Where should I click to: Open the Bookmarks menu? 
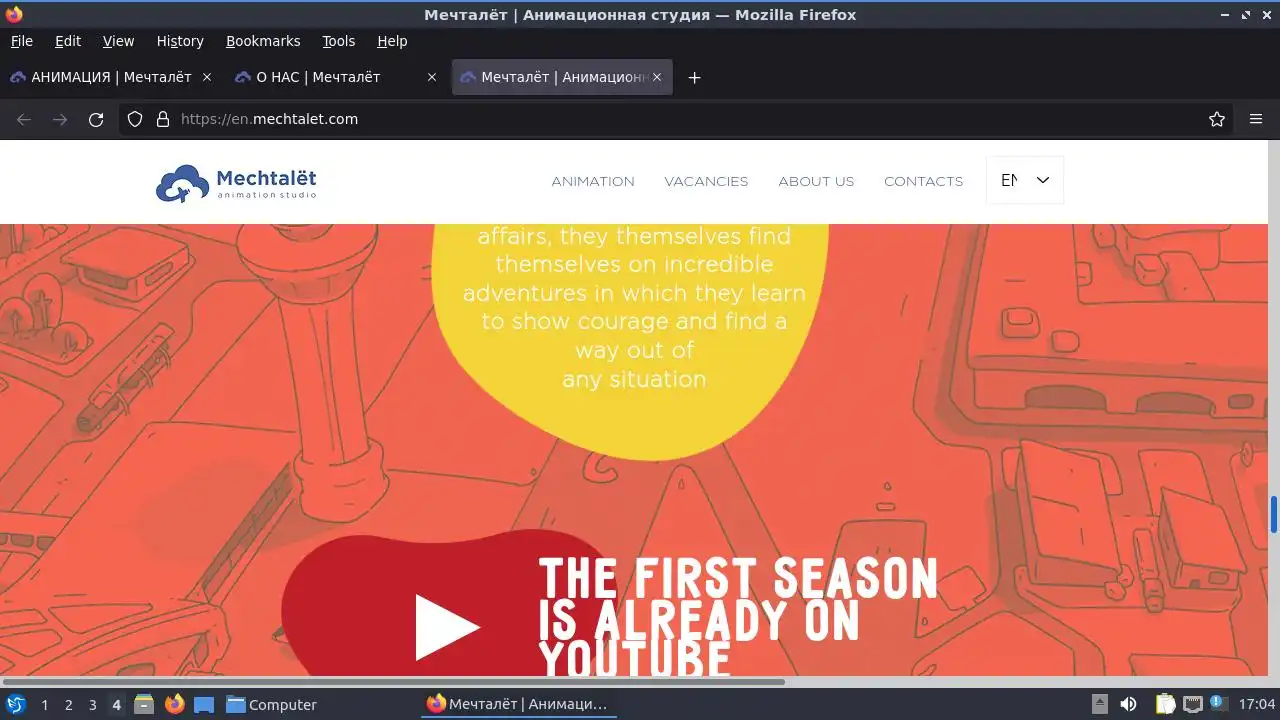click(x=263, y=41)
